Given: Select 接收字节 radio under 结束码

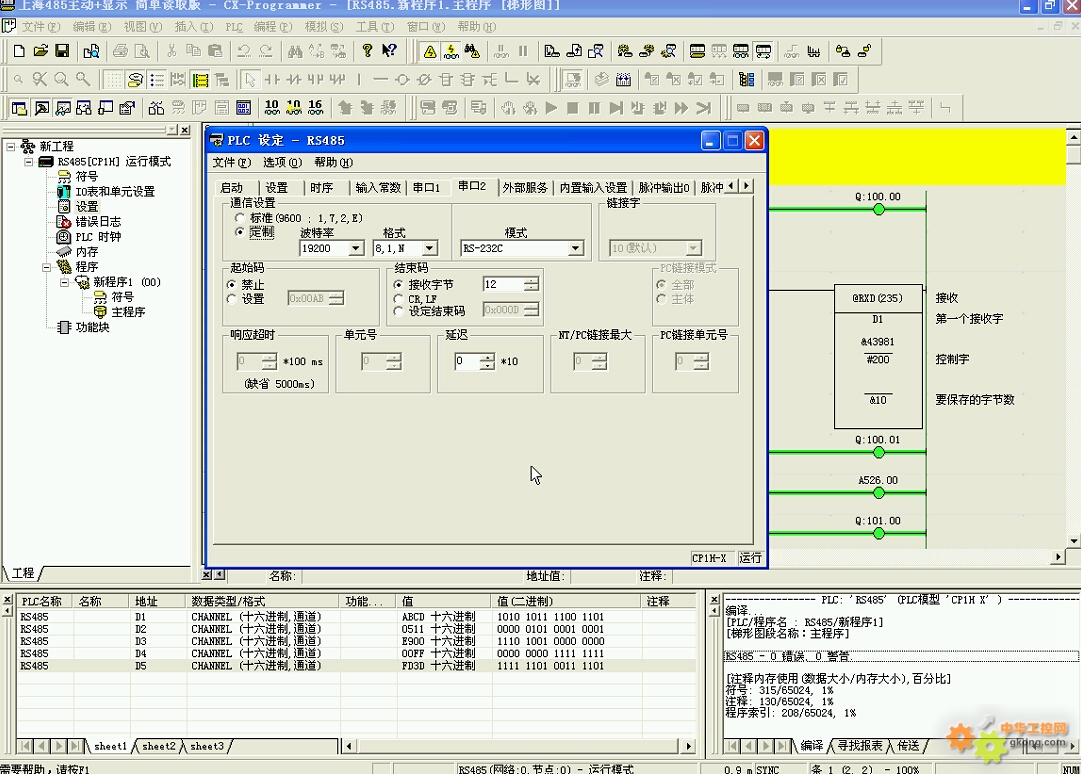Looking at the screenshot, I should click(x=398, y=284).
